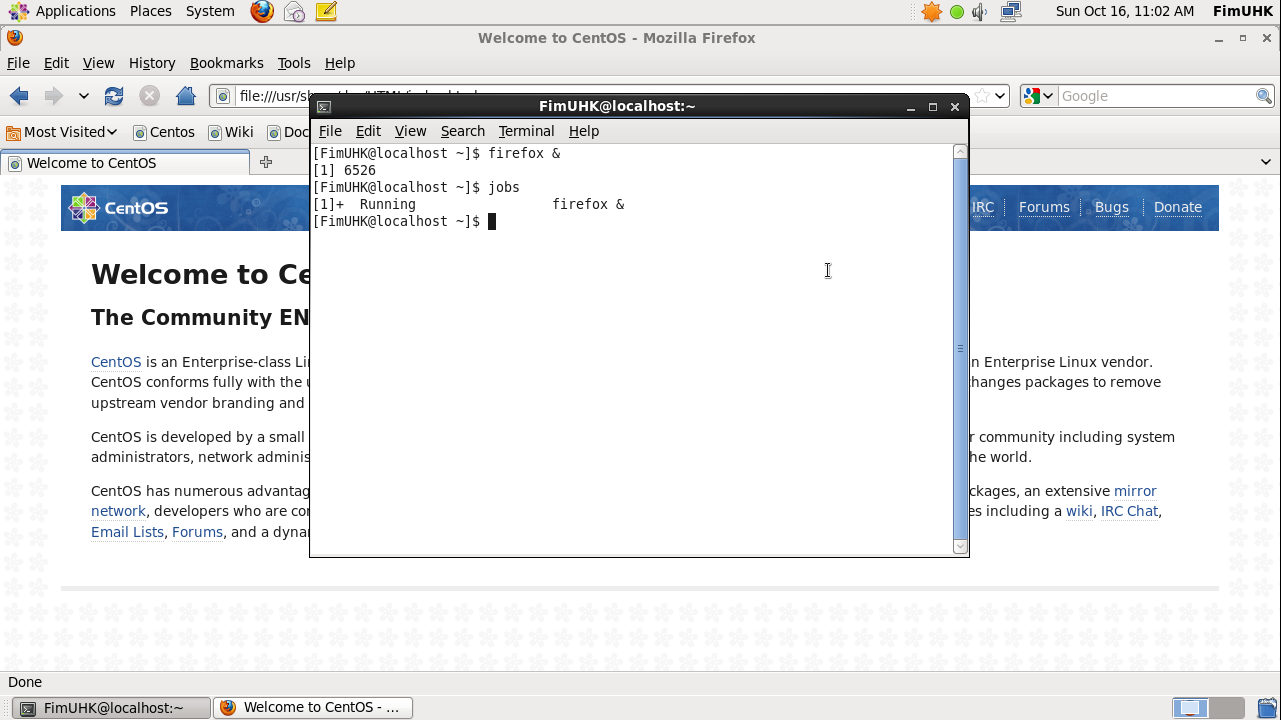Open the terminal View menu
The height and width of the screenshot is (720, 1281).
pyautogui.click(x=410, y=131)
